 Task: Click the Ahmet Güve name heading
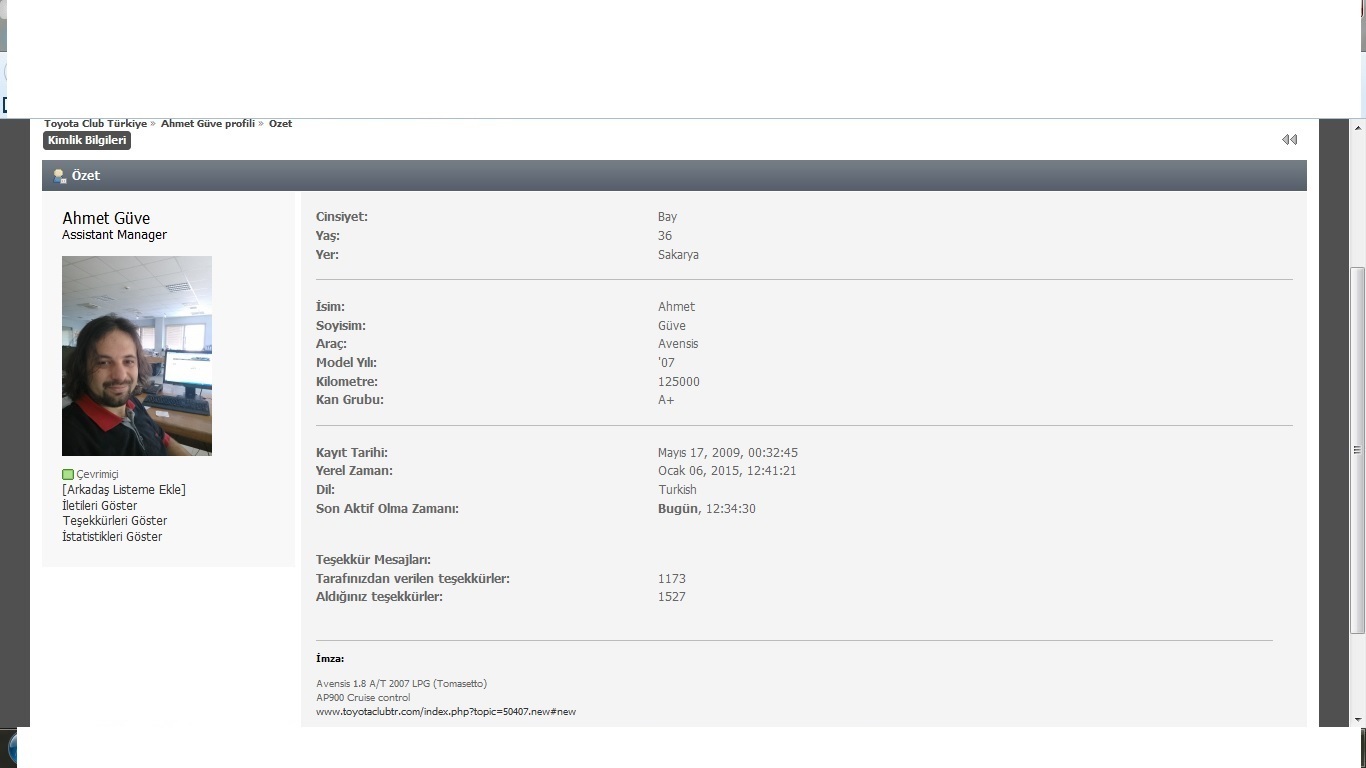106,218
